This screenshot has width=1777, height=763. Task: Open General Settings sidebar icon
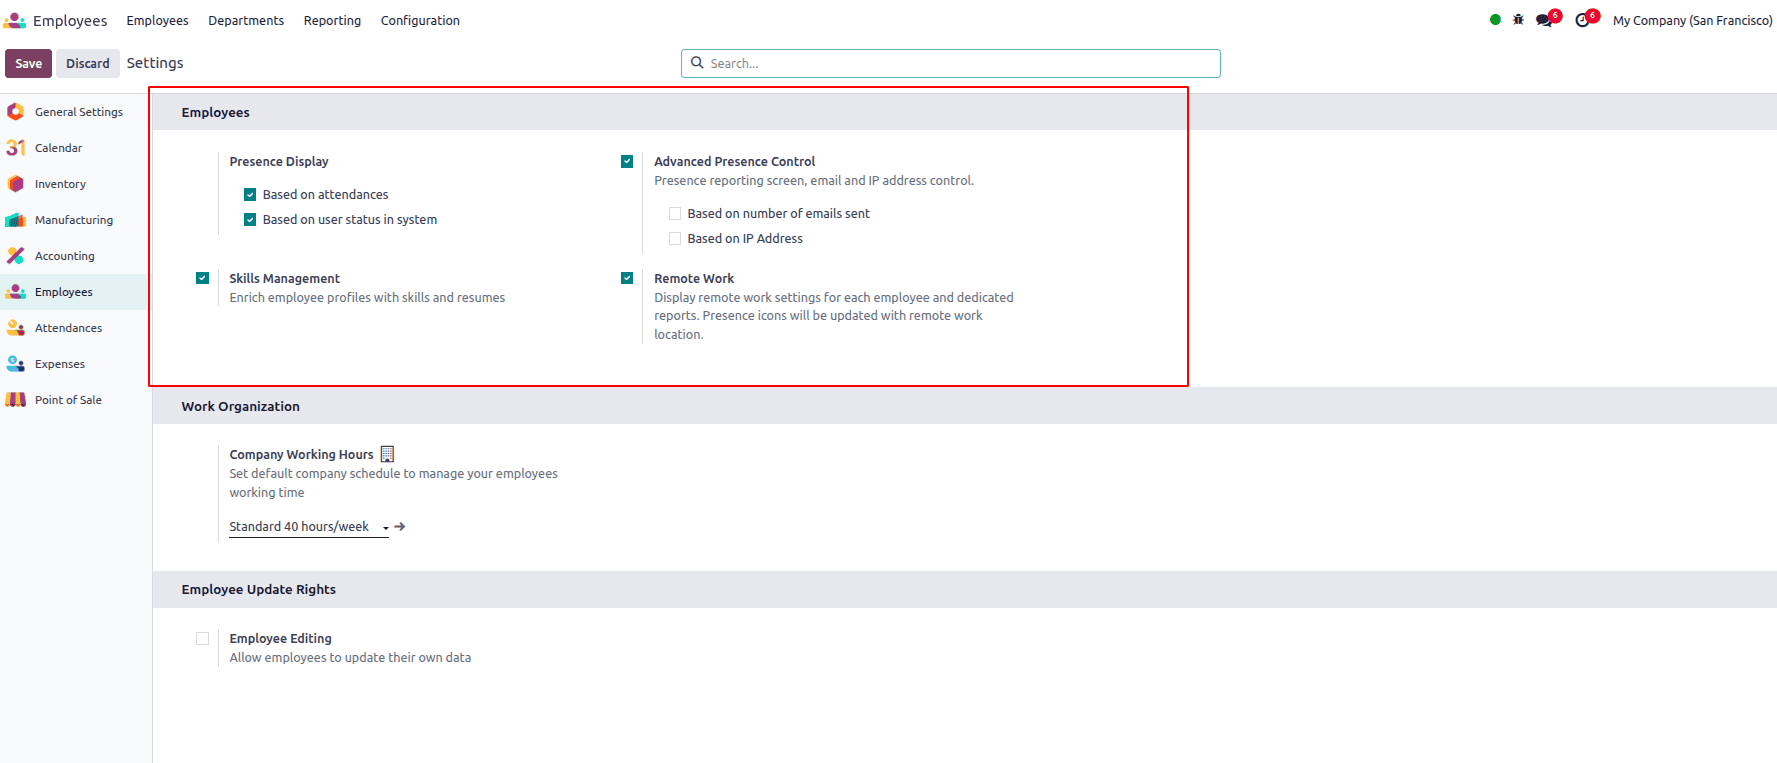pos(16,111)
